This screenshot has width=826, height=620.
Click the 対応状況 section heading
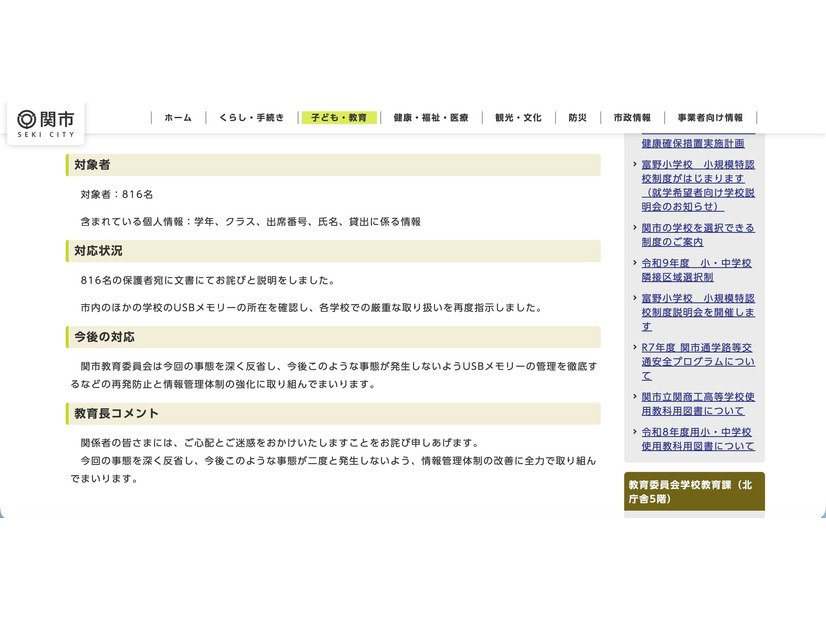pos(333,251)
